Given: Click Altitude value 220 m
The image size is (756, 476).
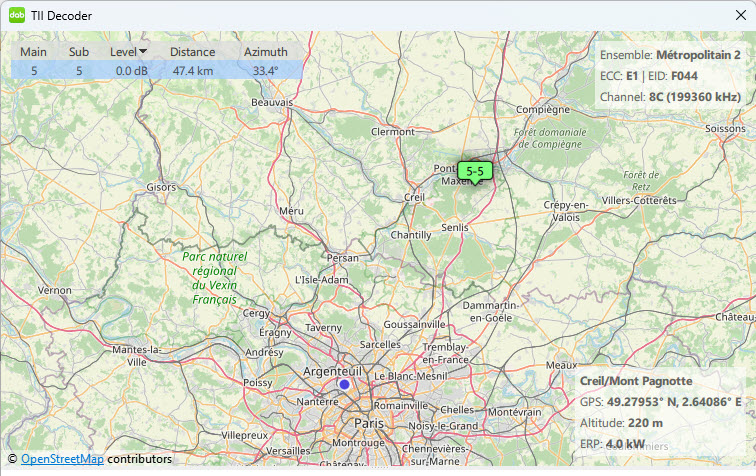Looking at the screenshot, I should [x=645, y=423].
